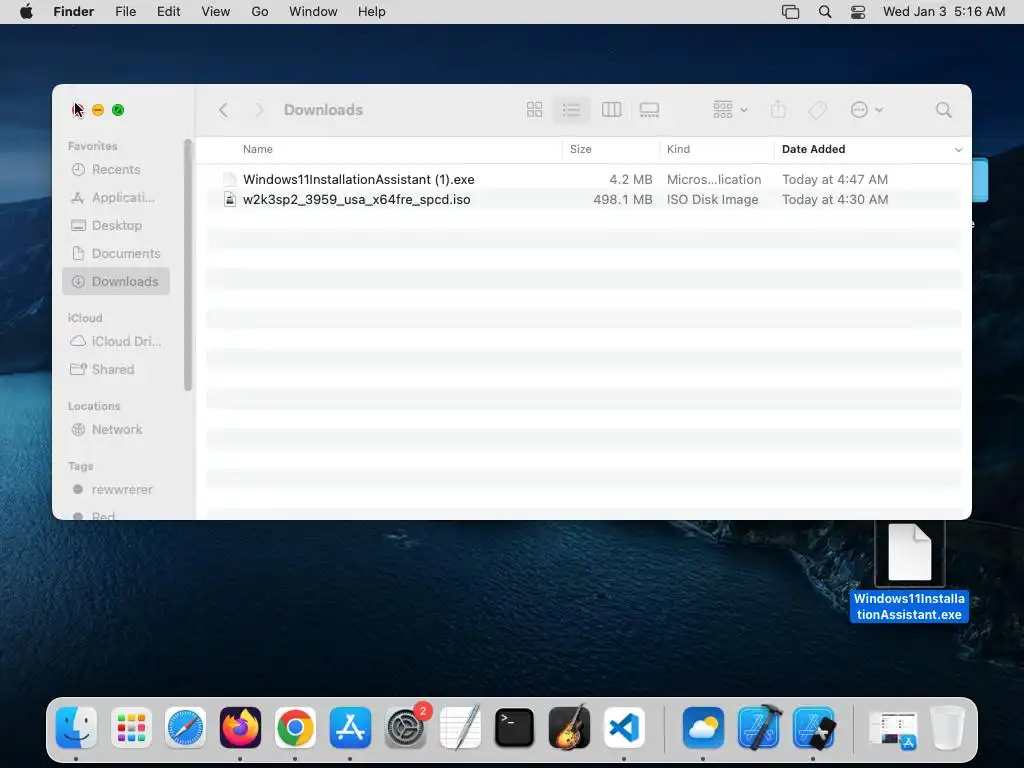This screenshot has height=768, width=1024.
Task: Open Shared in the sidebar
Action: 116,370
